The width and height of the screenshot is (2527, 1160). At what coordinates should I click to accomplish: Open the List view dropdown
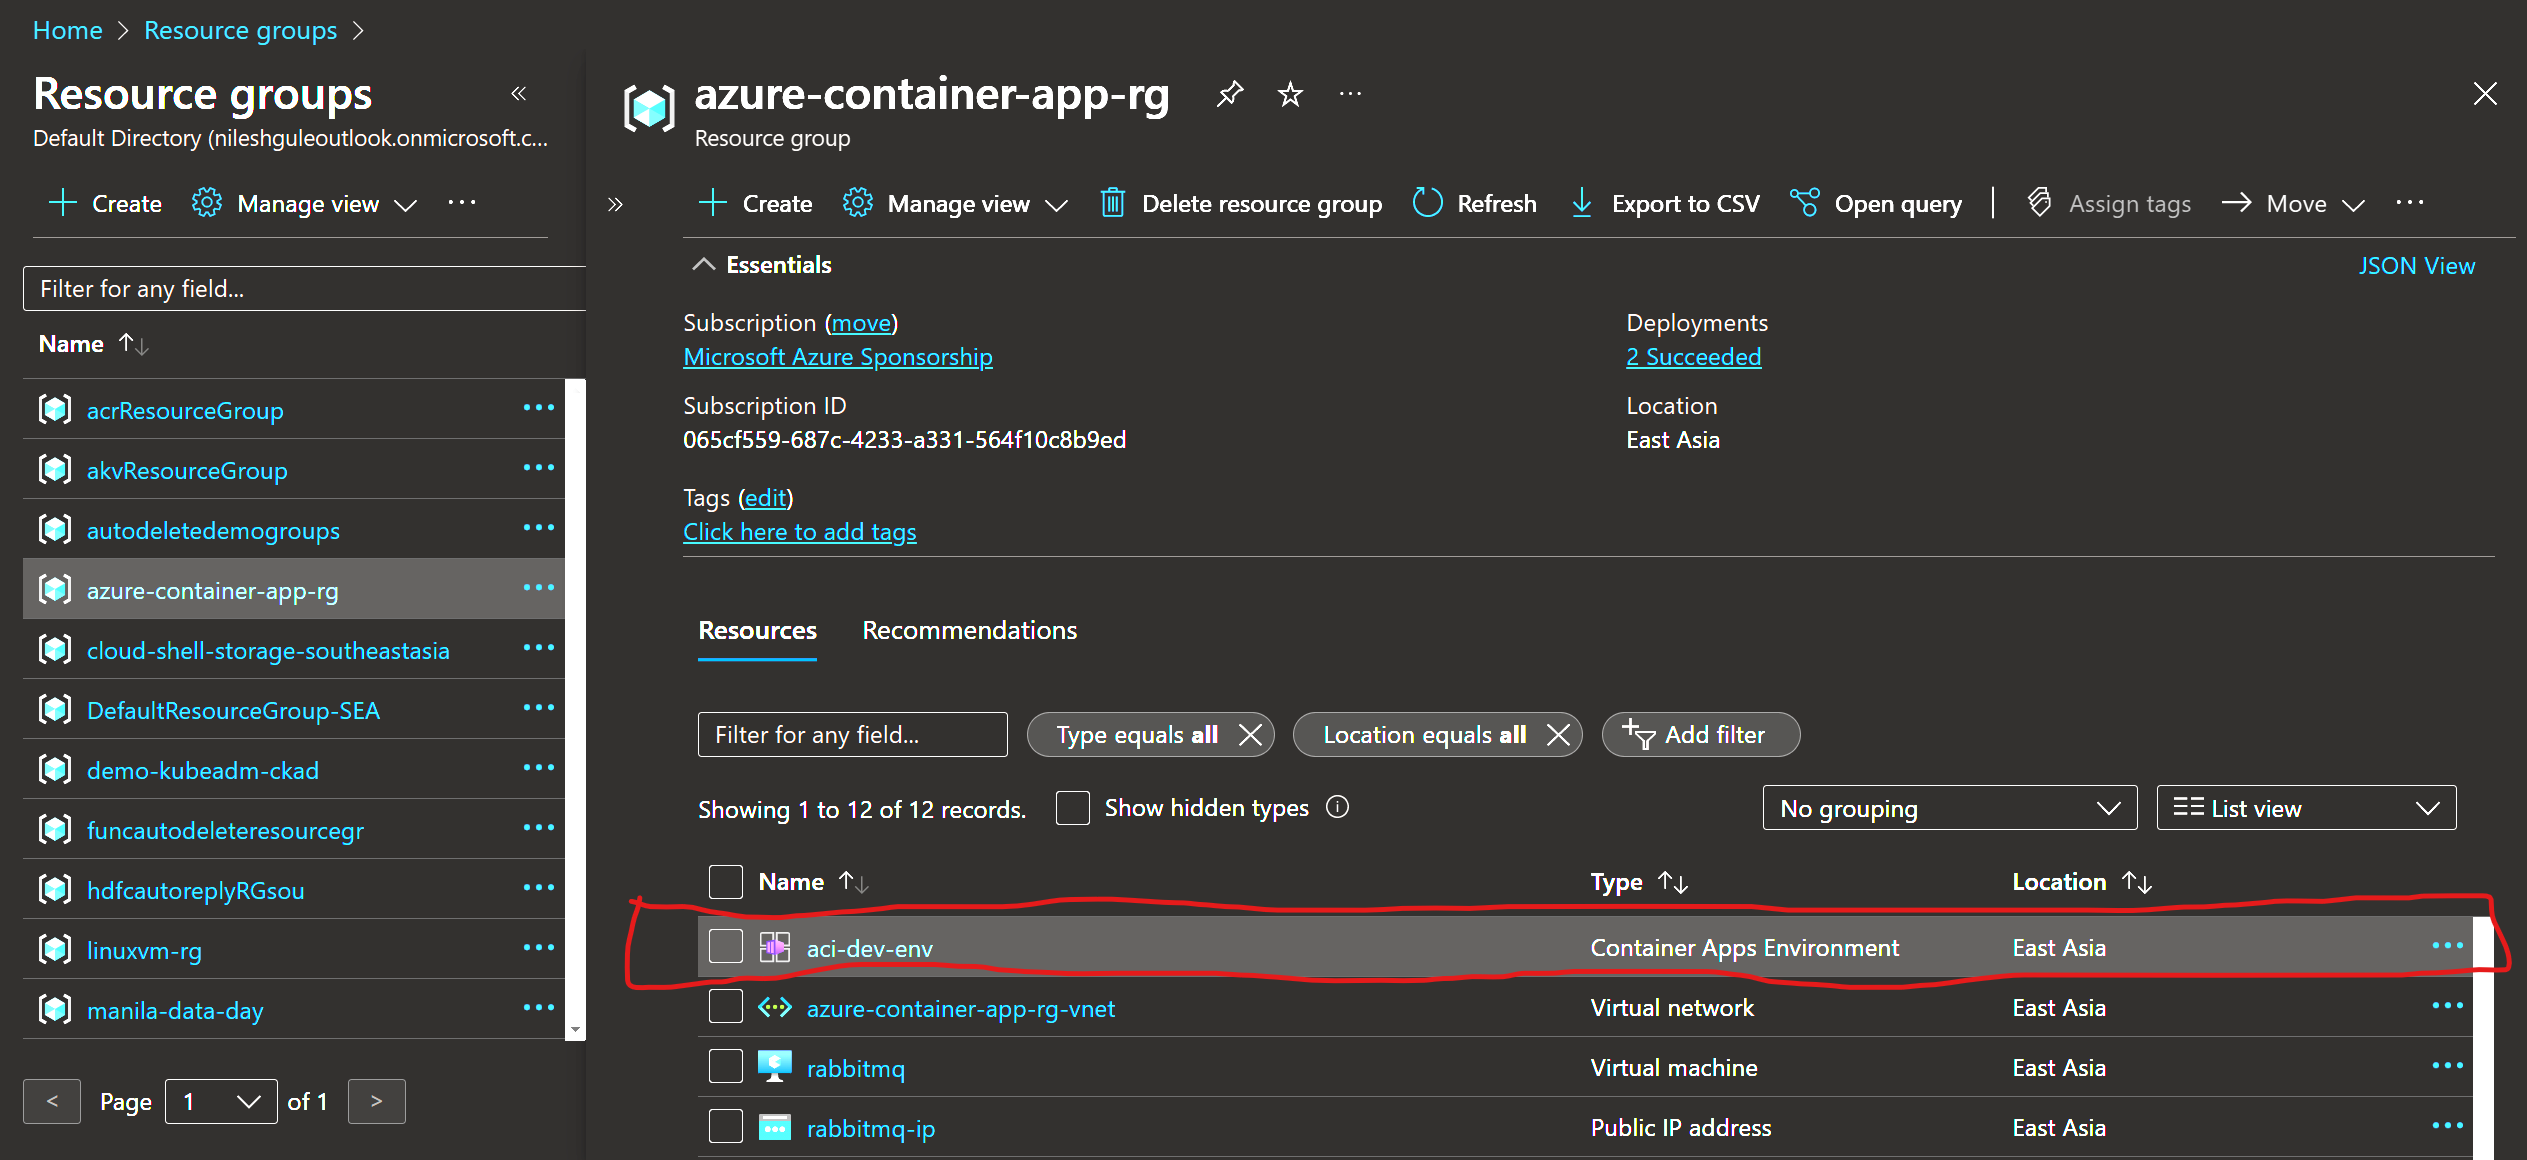(2306, 808)
